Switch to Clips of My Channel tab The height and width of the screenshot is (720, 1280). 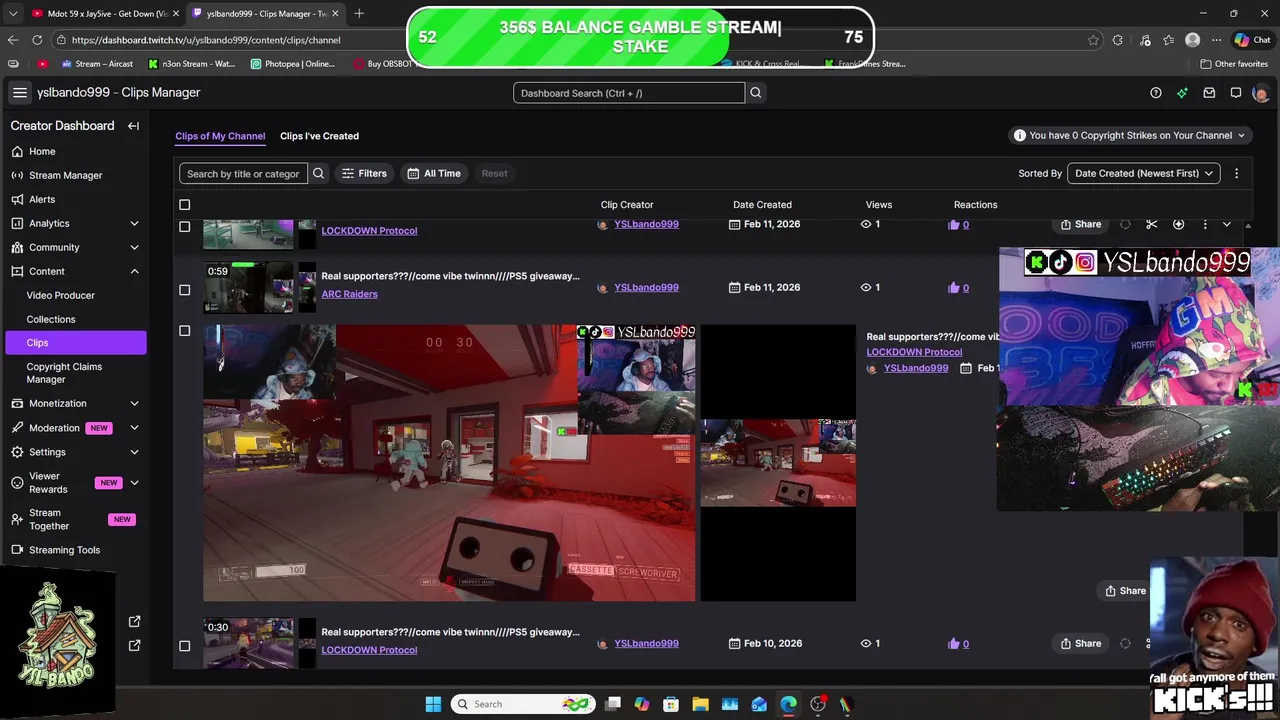pos(220,136)
